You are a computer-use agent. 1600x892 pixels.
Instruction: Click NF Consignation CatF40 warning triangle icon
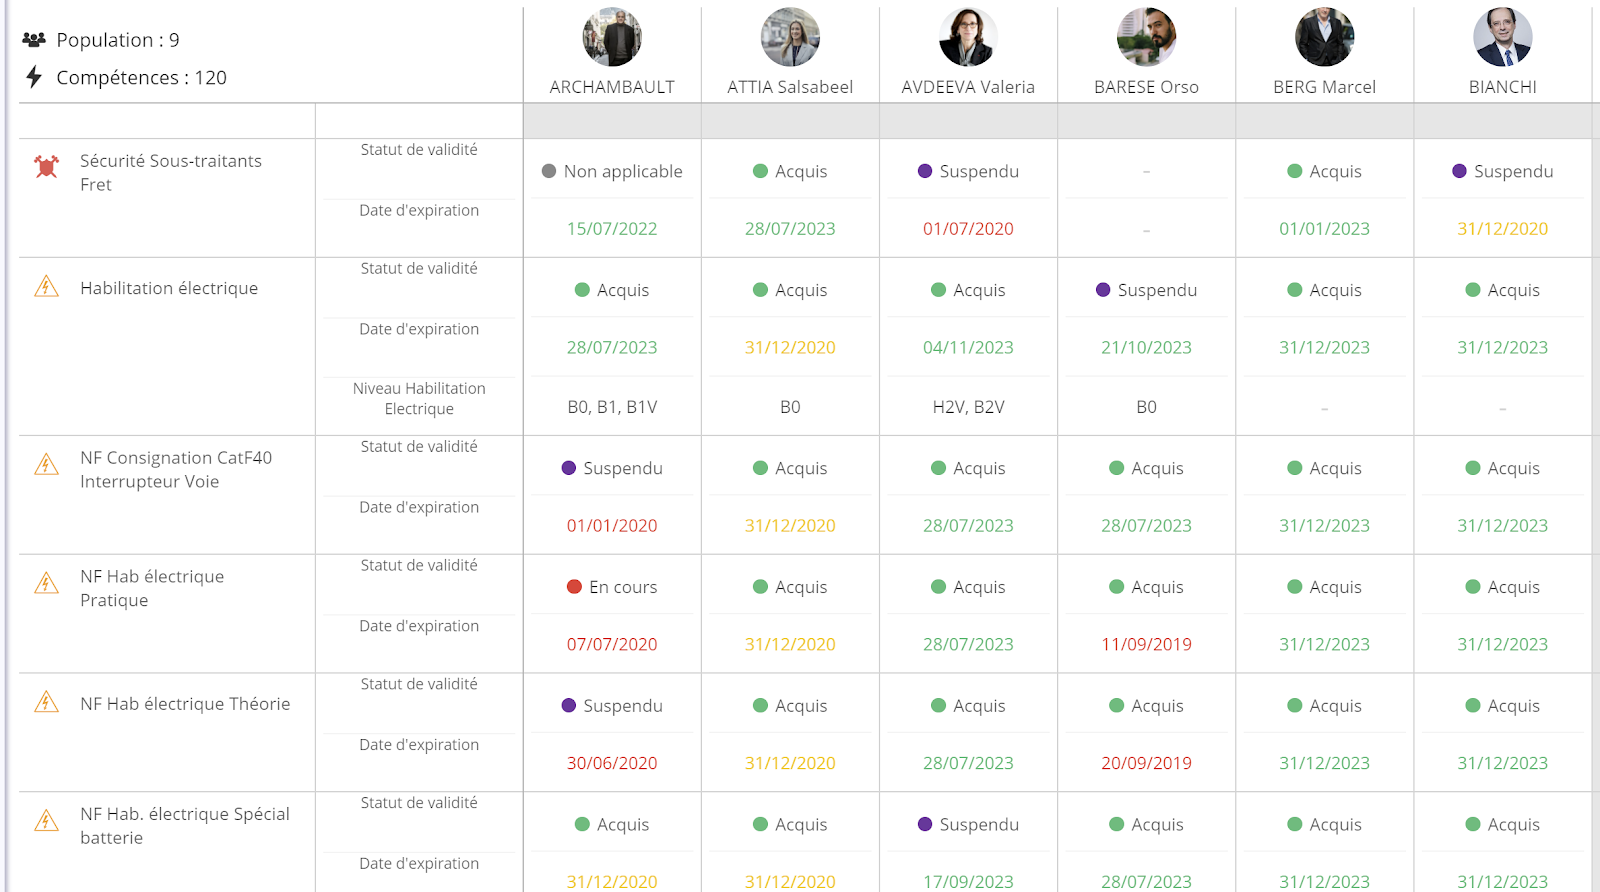pos(46,465)
